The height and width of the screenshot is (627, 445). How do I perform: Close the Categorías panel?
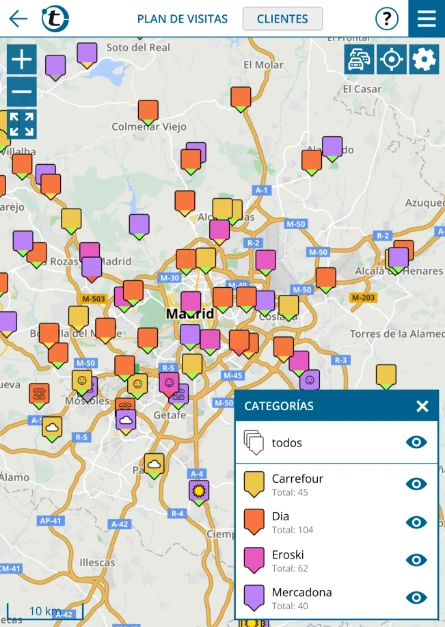pyautogui.click(x=422, y=406)
